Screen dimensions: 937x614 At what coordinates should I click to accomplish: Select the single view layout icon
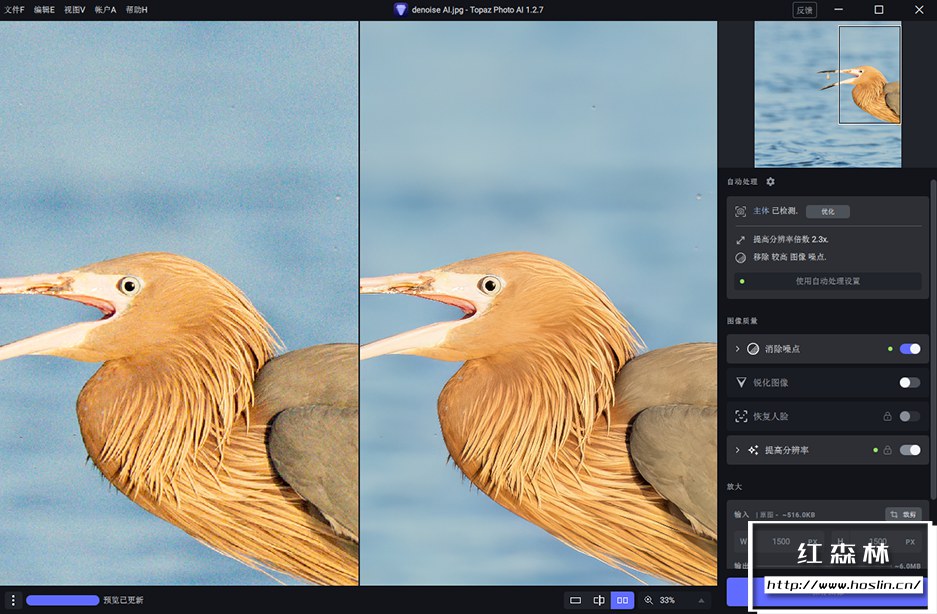(575, 600)
